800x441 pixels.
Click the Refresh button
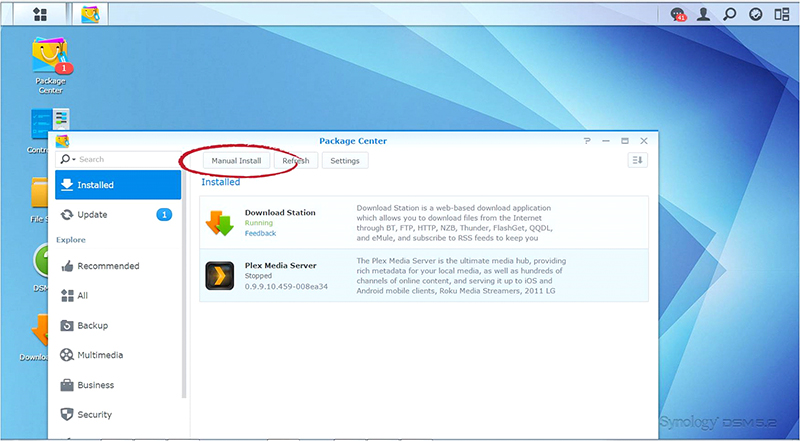point(296,161)
